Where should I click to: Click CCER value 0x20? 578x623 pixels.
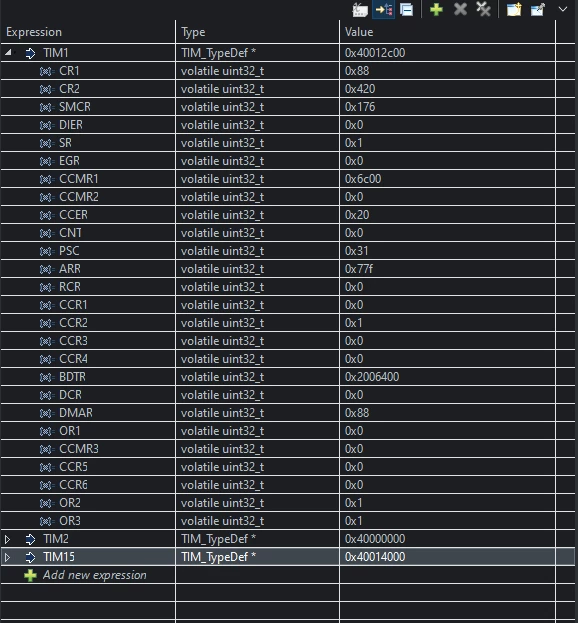(357, 215)
